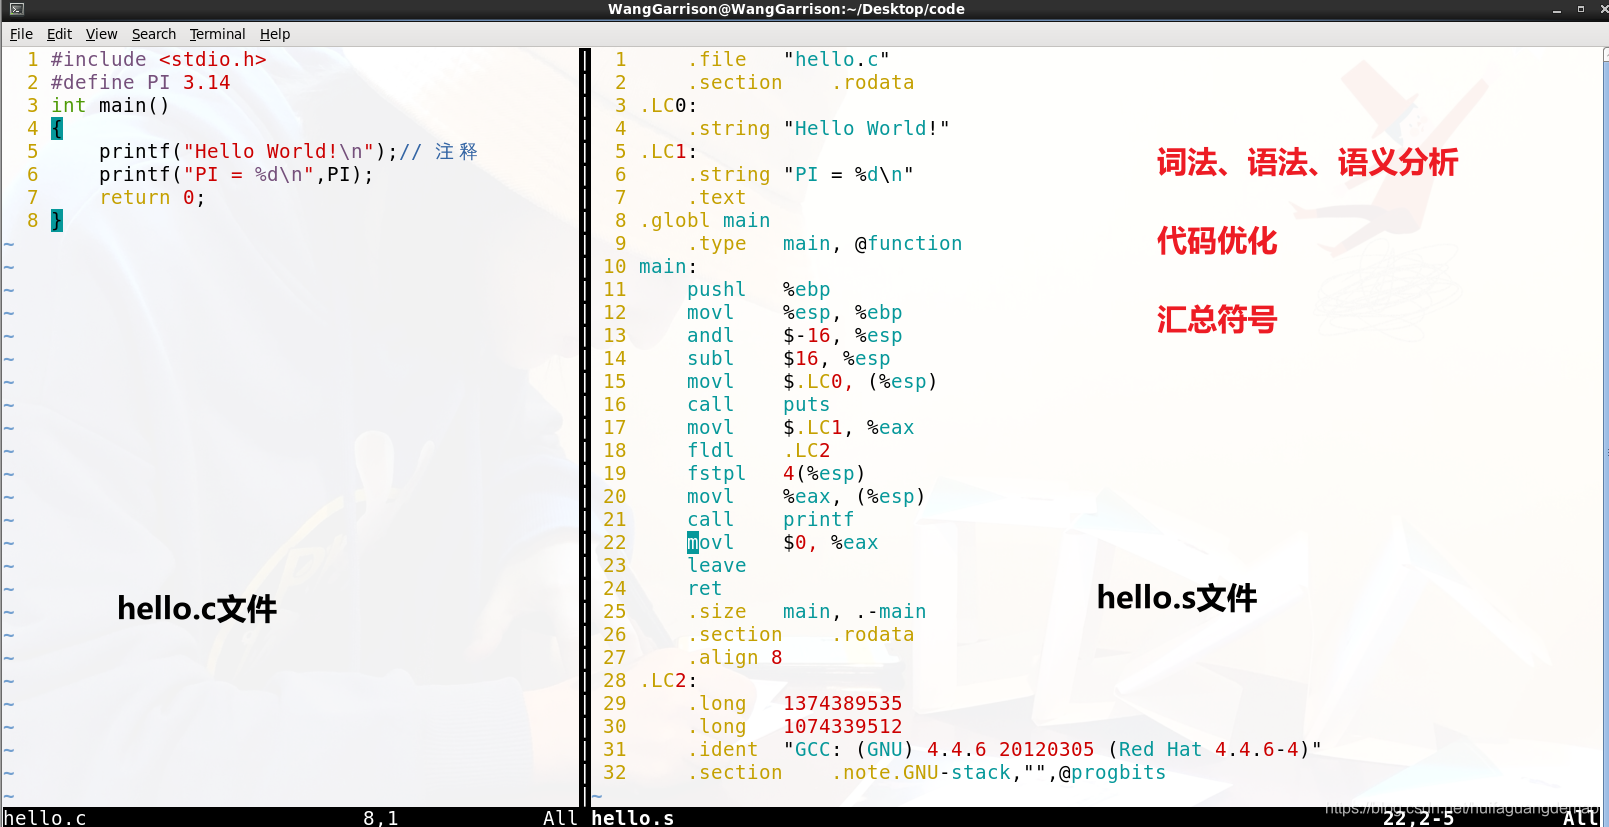The height and width of the screenshot is (827, 1609).
Task: Click the '8,1' cursor position indicator
Action: pos(380,818)
